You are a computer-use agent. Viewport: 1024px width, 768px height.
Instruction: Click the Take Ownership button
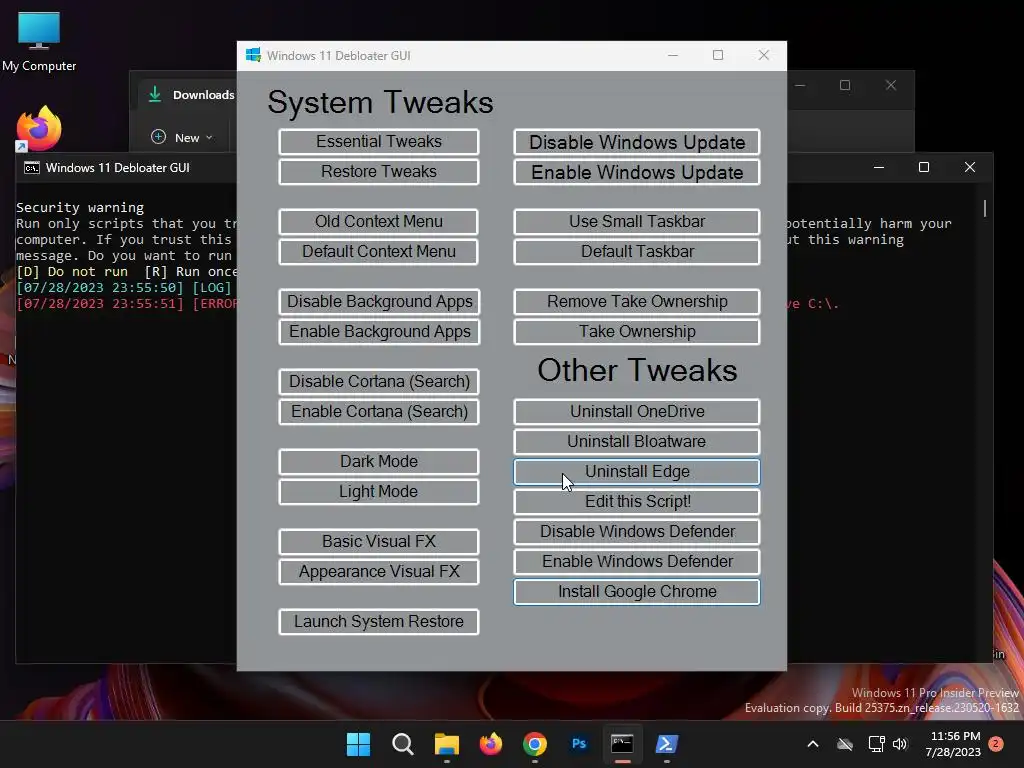pos(637,332)
